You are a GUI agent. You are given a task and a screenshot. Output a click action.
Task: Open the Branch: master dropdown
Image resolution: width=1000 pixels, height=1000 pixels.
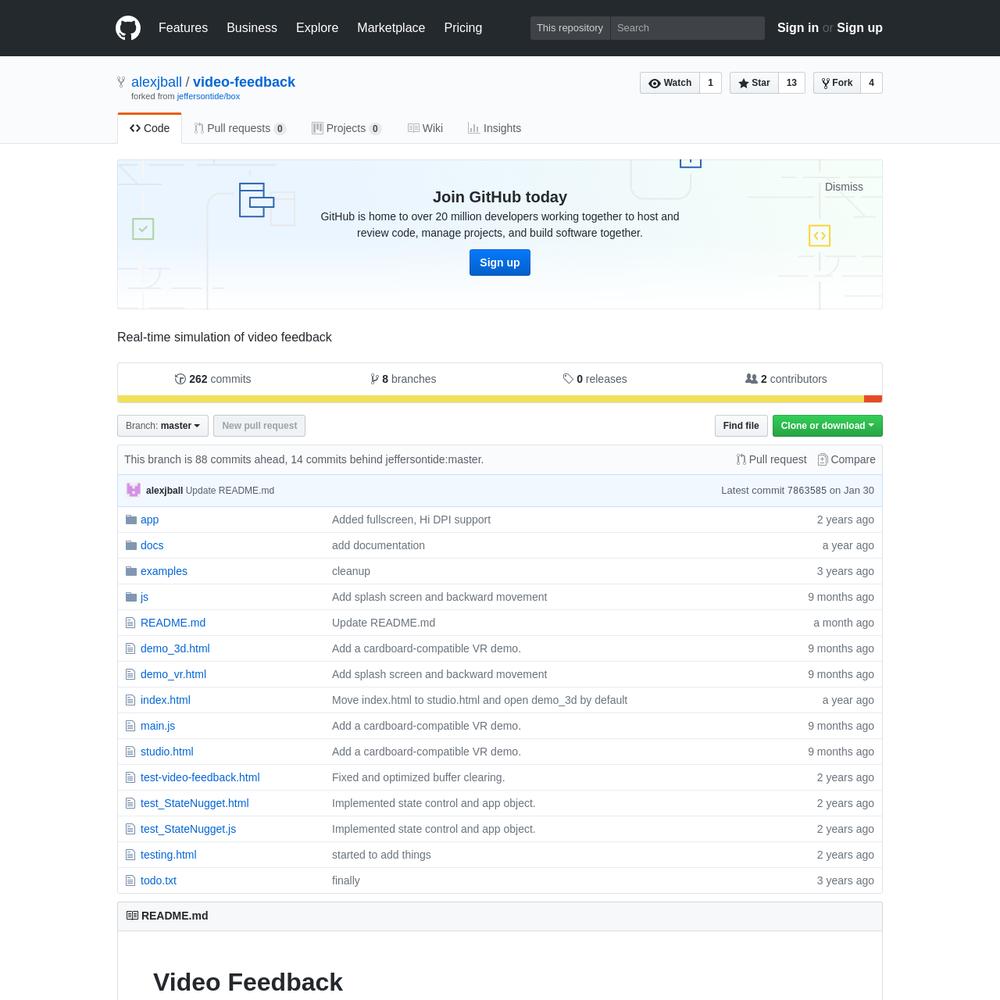[163, 425]
